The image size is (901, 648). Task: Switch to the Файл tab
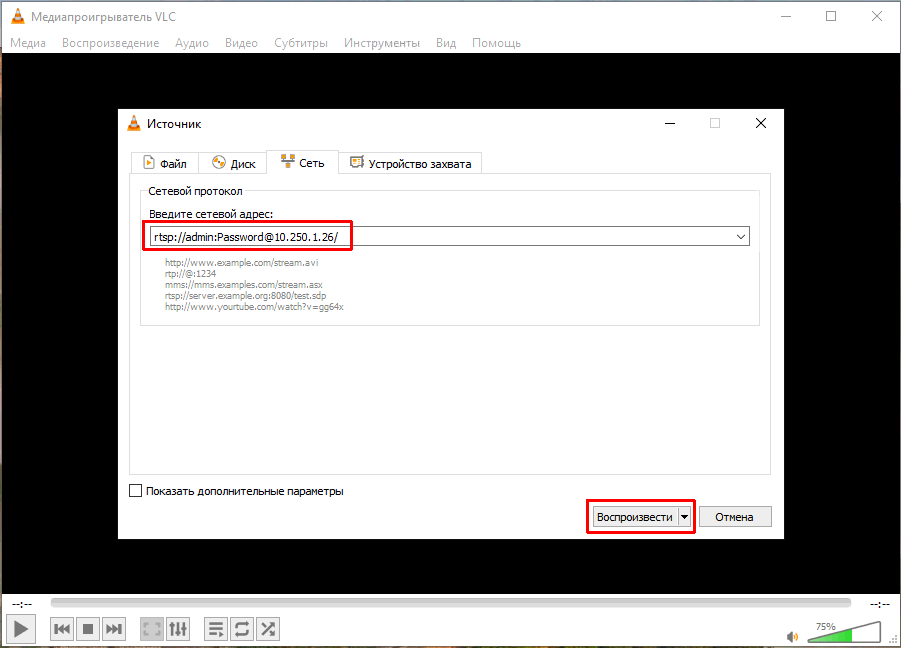tap(165, 163)
